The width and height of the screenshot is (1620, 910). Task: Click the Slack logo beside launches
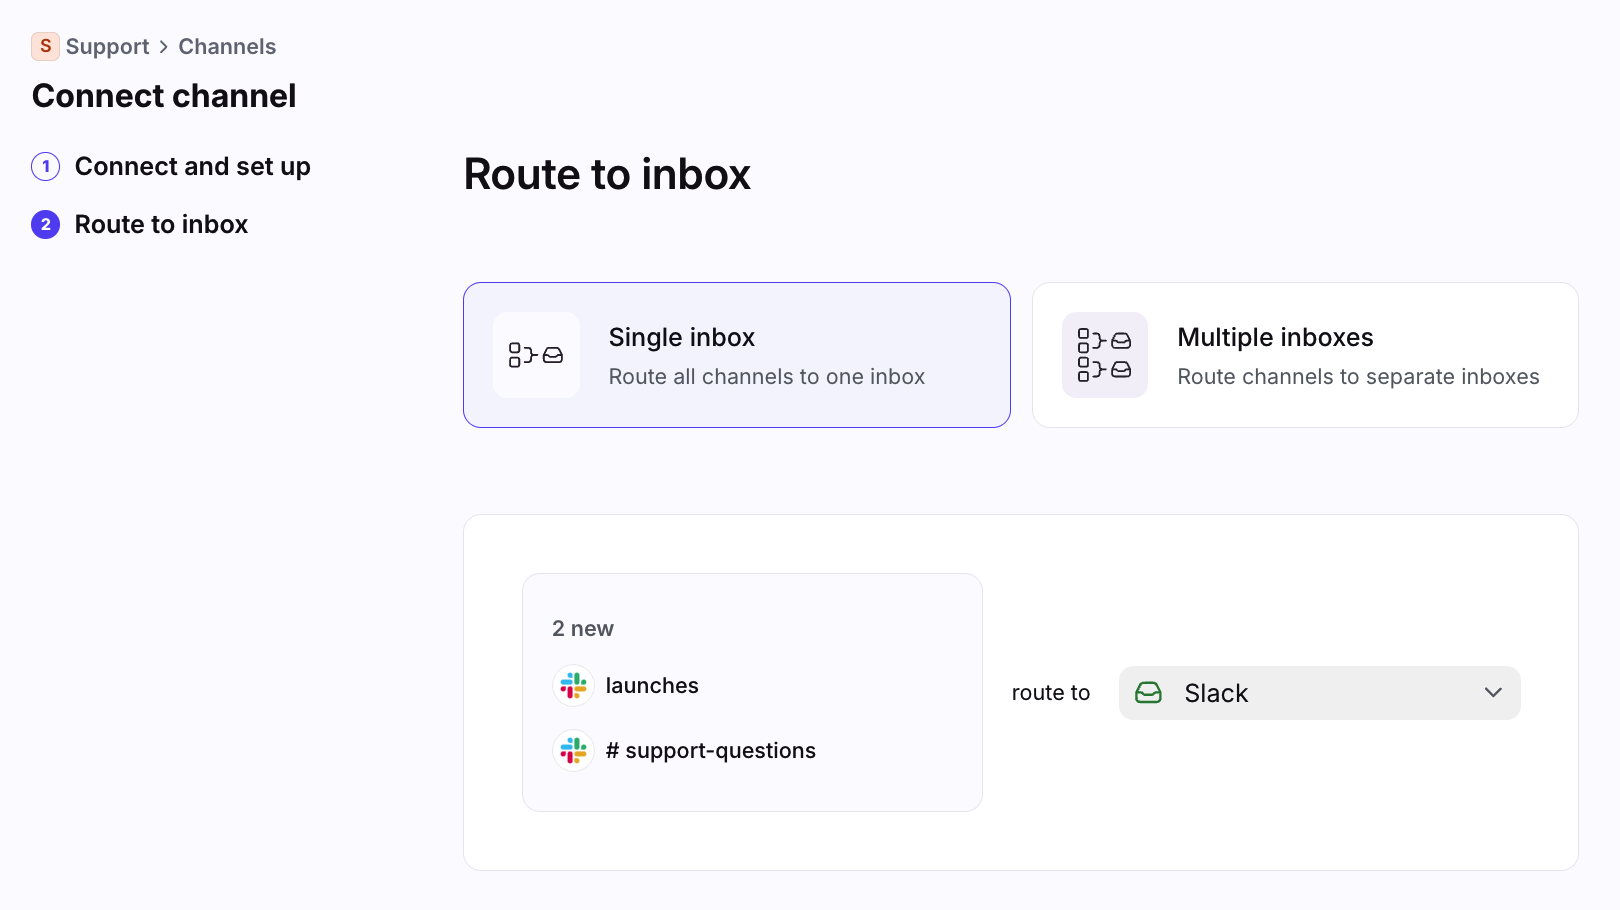pos(574,686)
